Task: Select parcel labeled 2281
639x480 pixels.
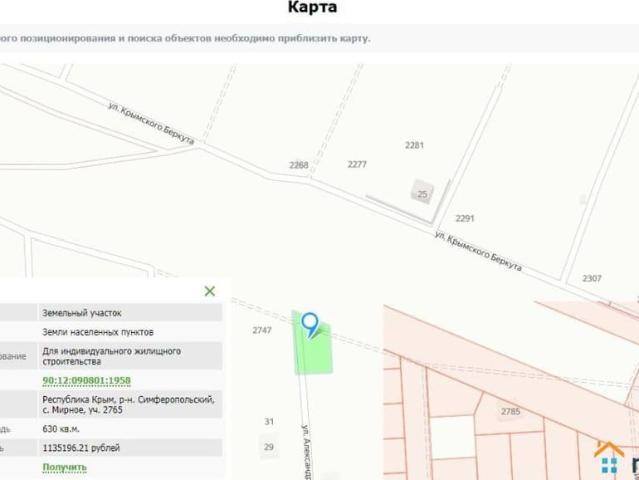Action: click(x=414, y=145)
